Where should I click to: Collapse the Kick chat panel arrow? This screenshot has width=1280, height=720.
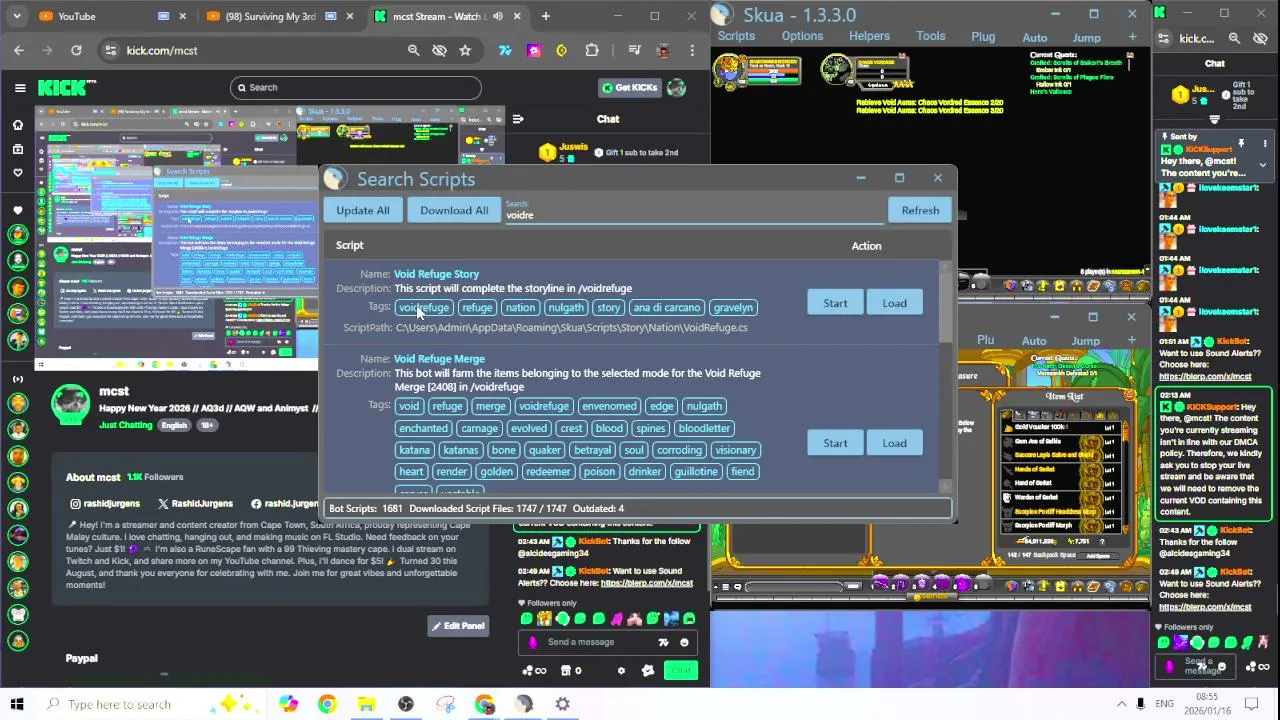(518, 119)
